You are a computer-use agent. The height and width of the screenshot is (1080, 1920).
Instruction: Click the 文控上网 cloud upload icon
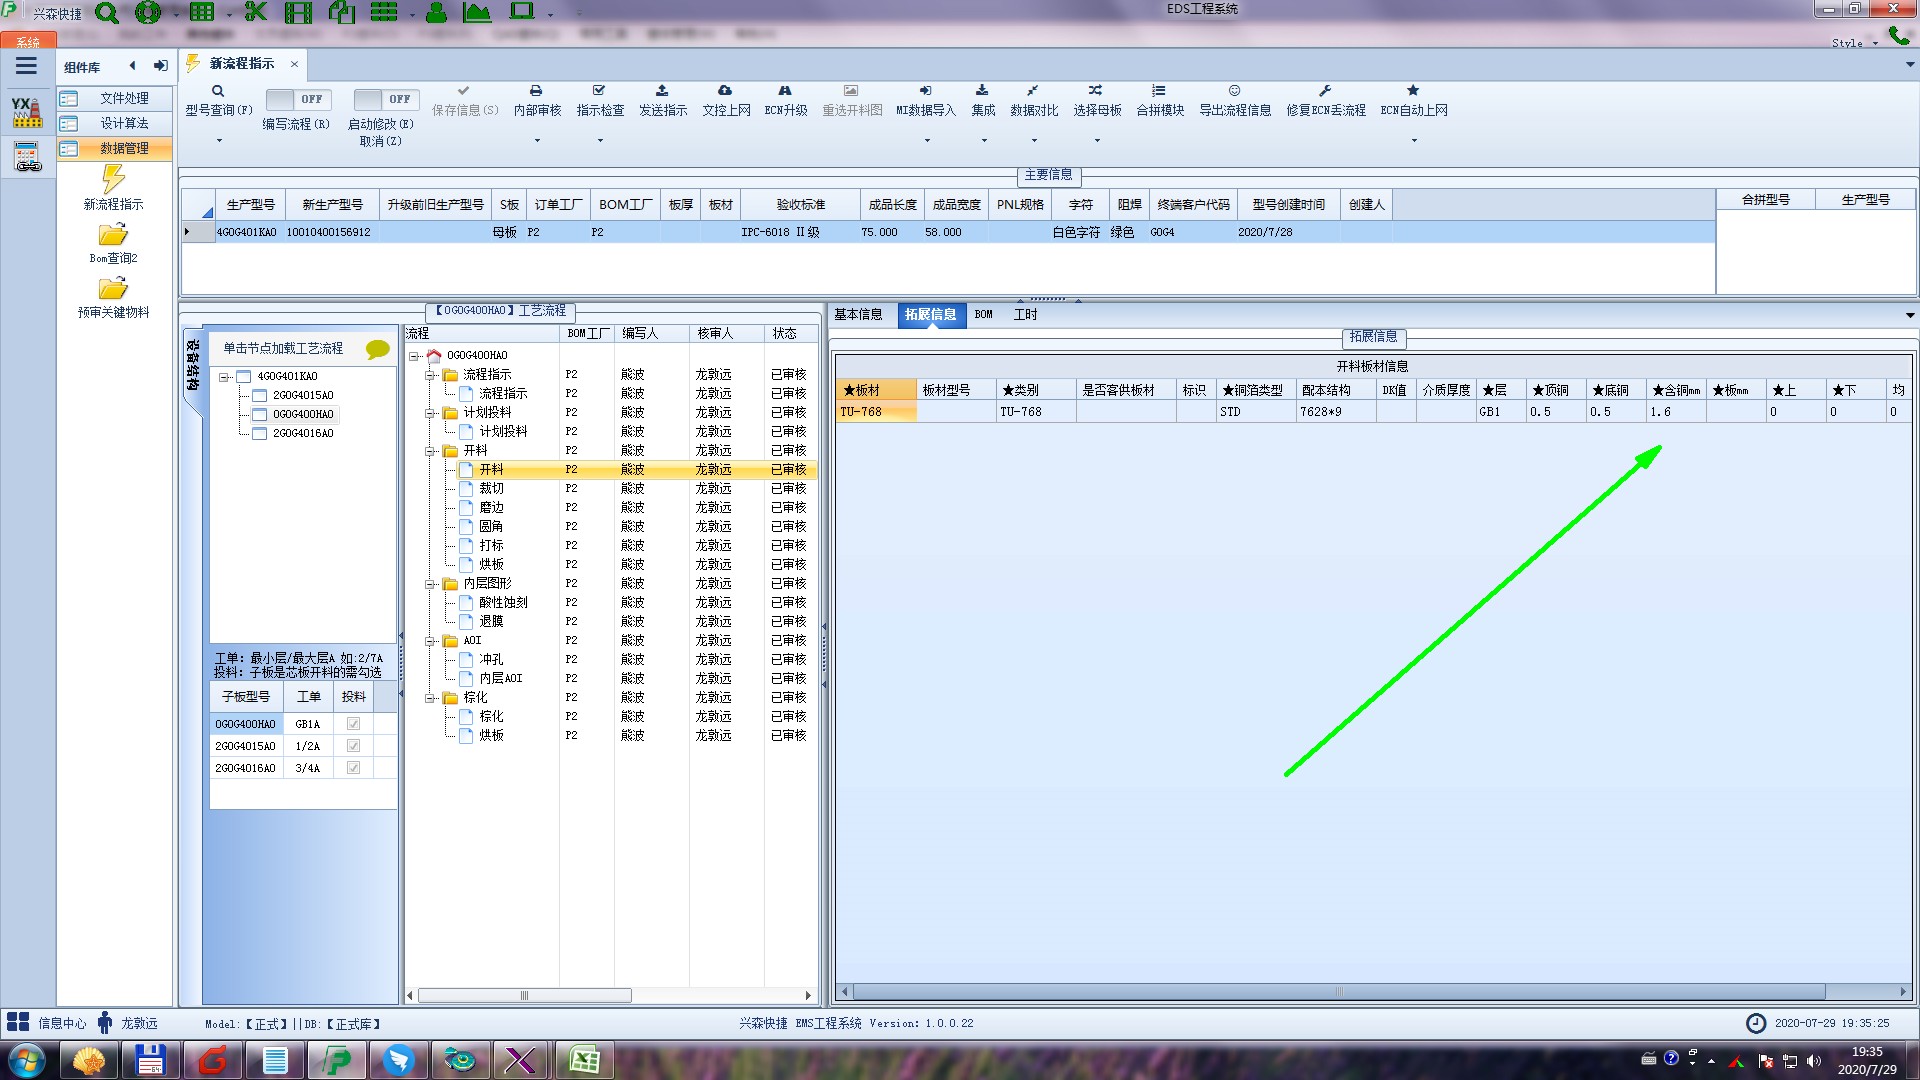coord(725,91)
